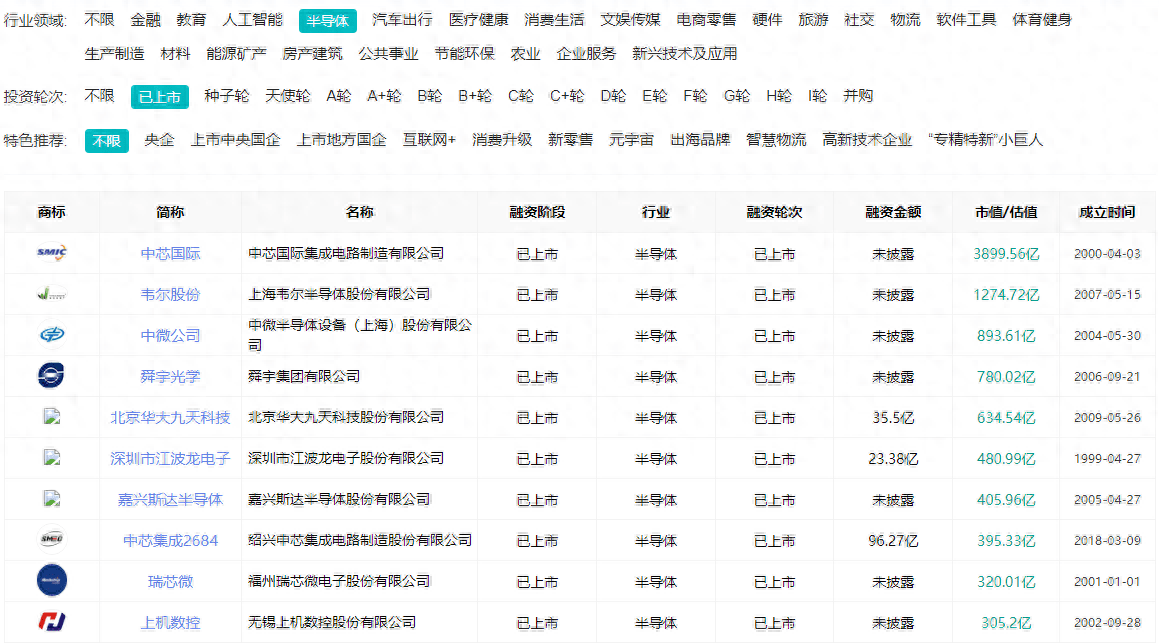Choose the 高新技术企业 feature filter

point(867,140)
